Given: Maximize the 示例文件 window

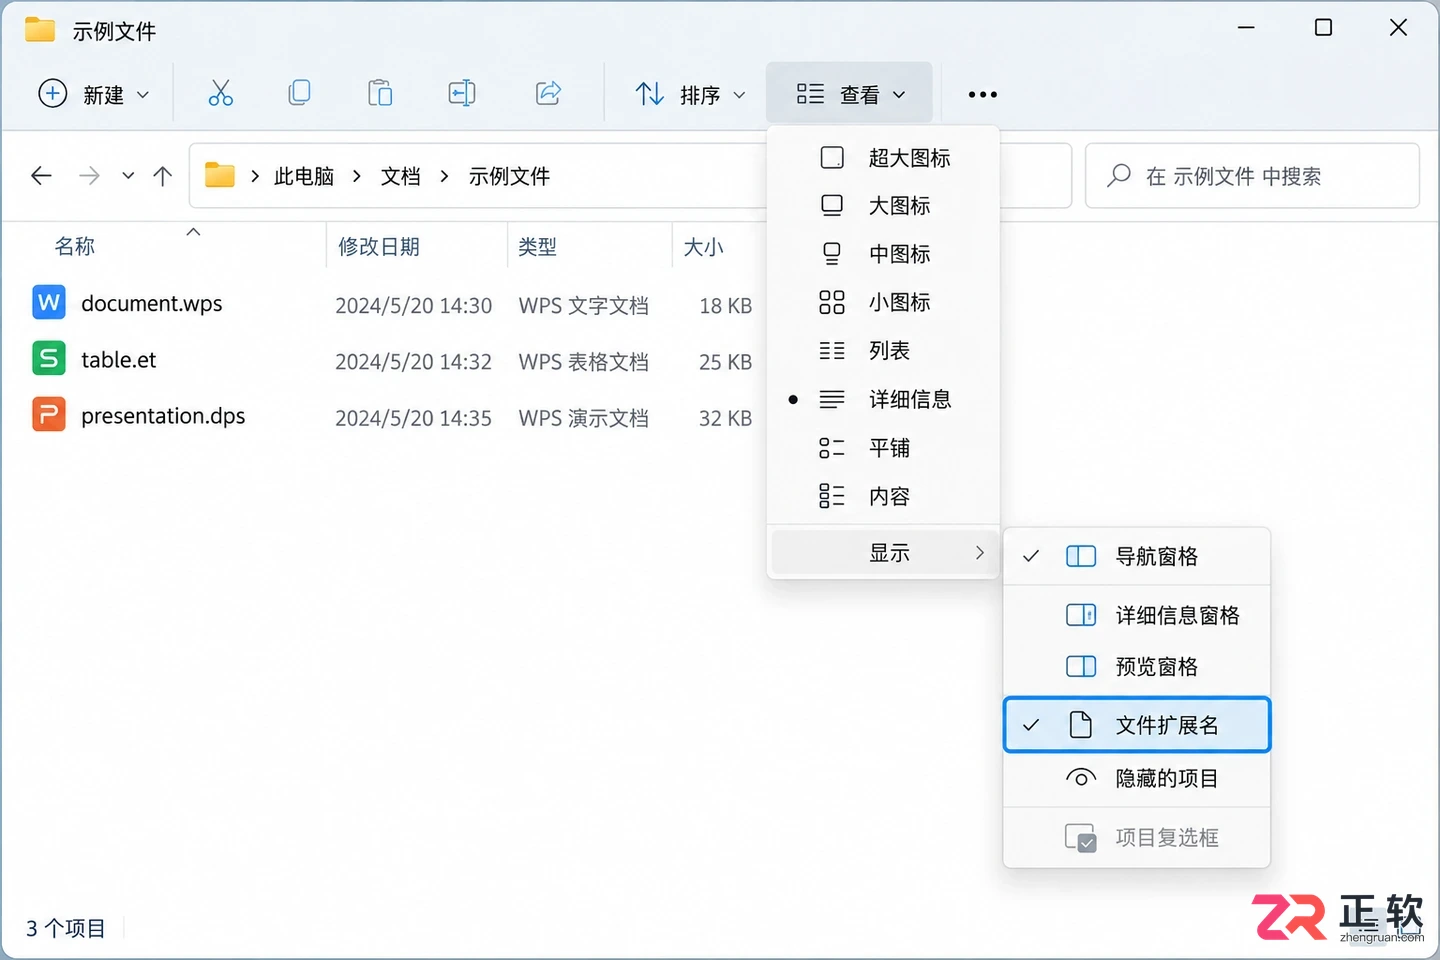Looking at the screenshot, I should click(1323, 28).
